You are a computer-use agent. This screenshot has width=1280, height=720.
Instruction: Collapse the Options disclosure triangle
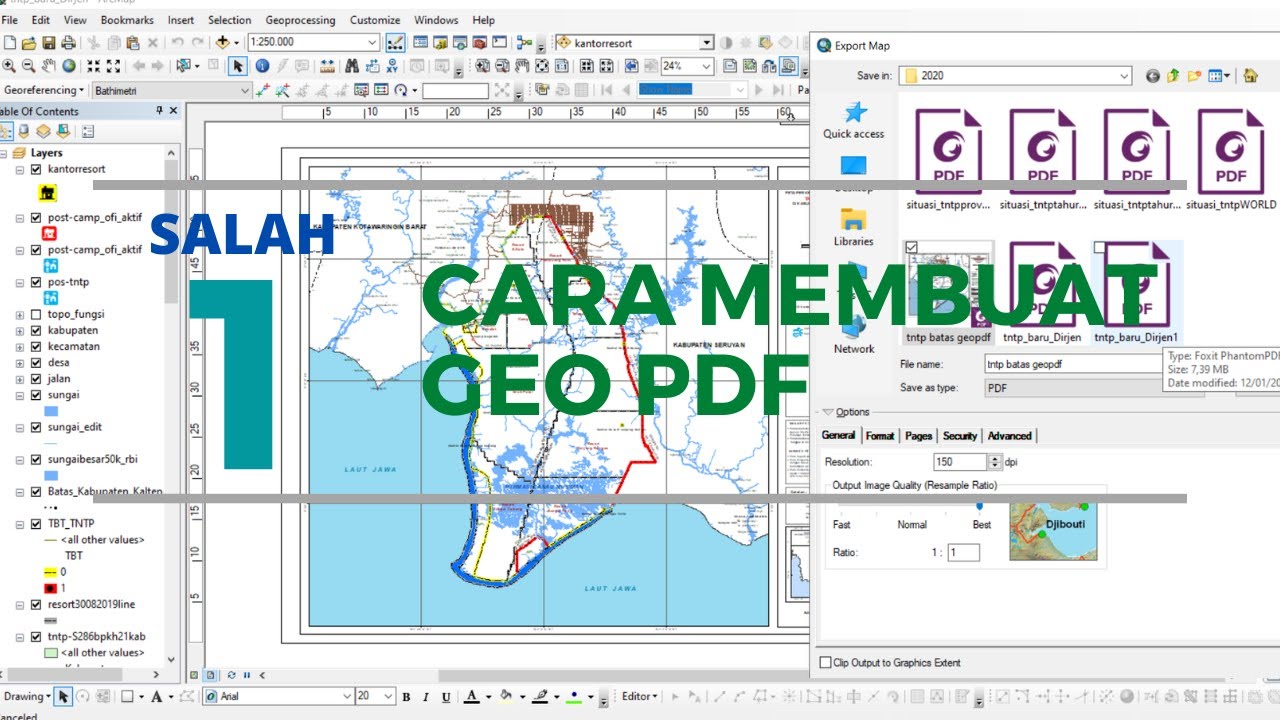828,412
